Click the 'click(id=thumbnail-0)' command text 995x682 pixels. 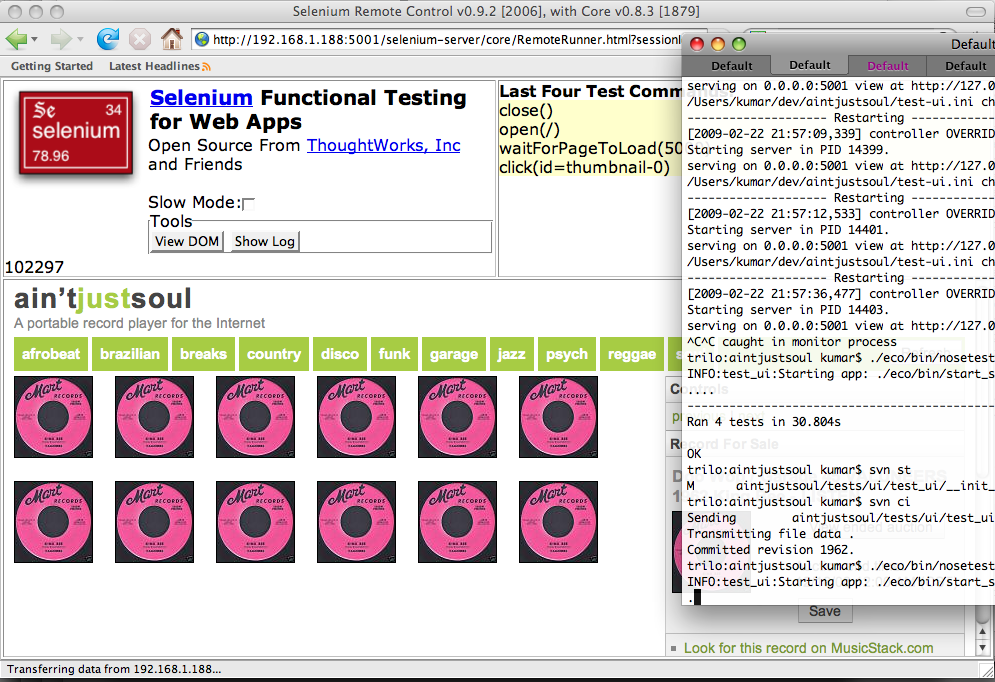(x=584, y=167)
